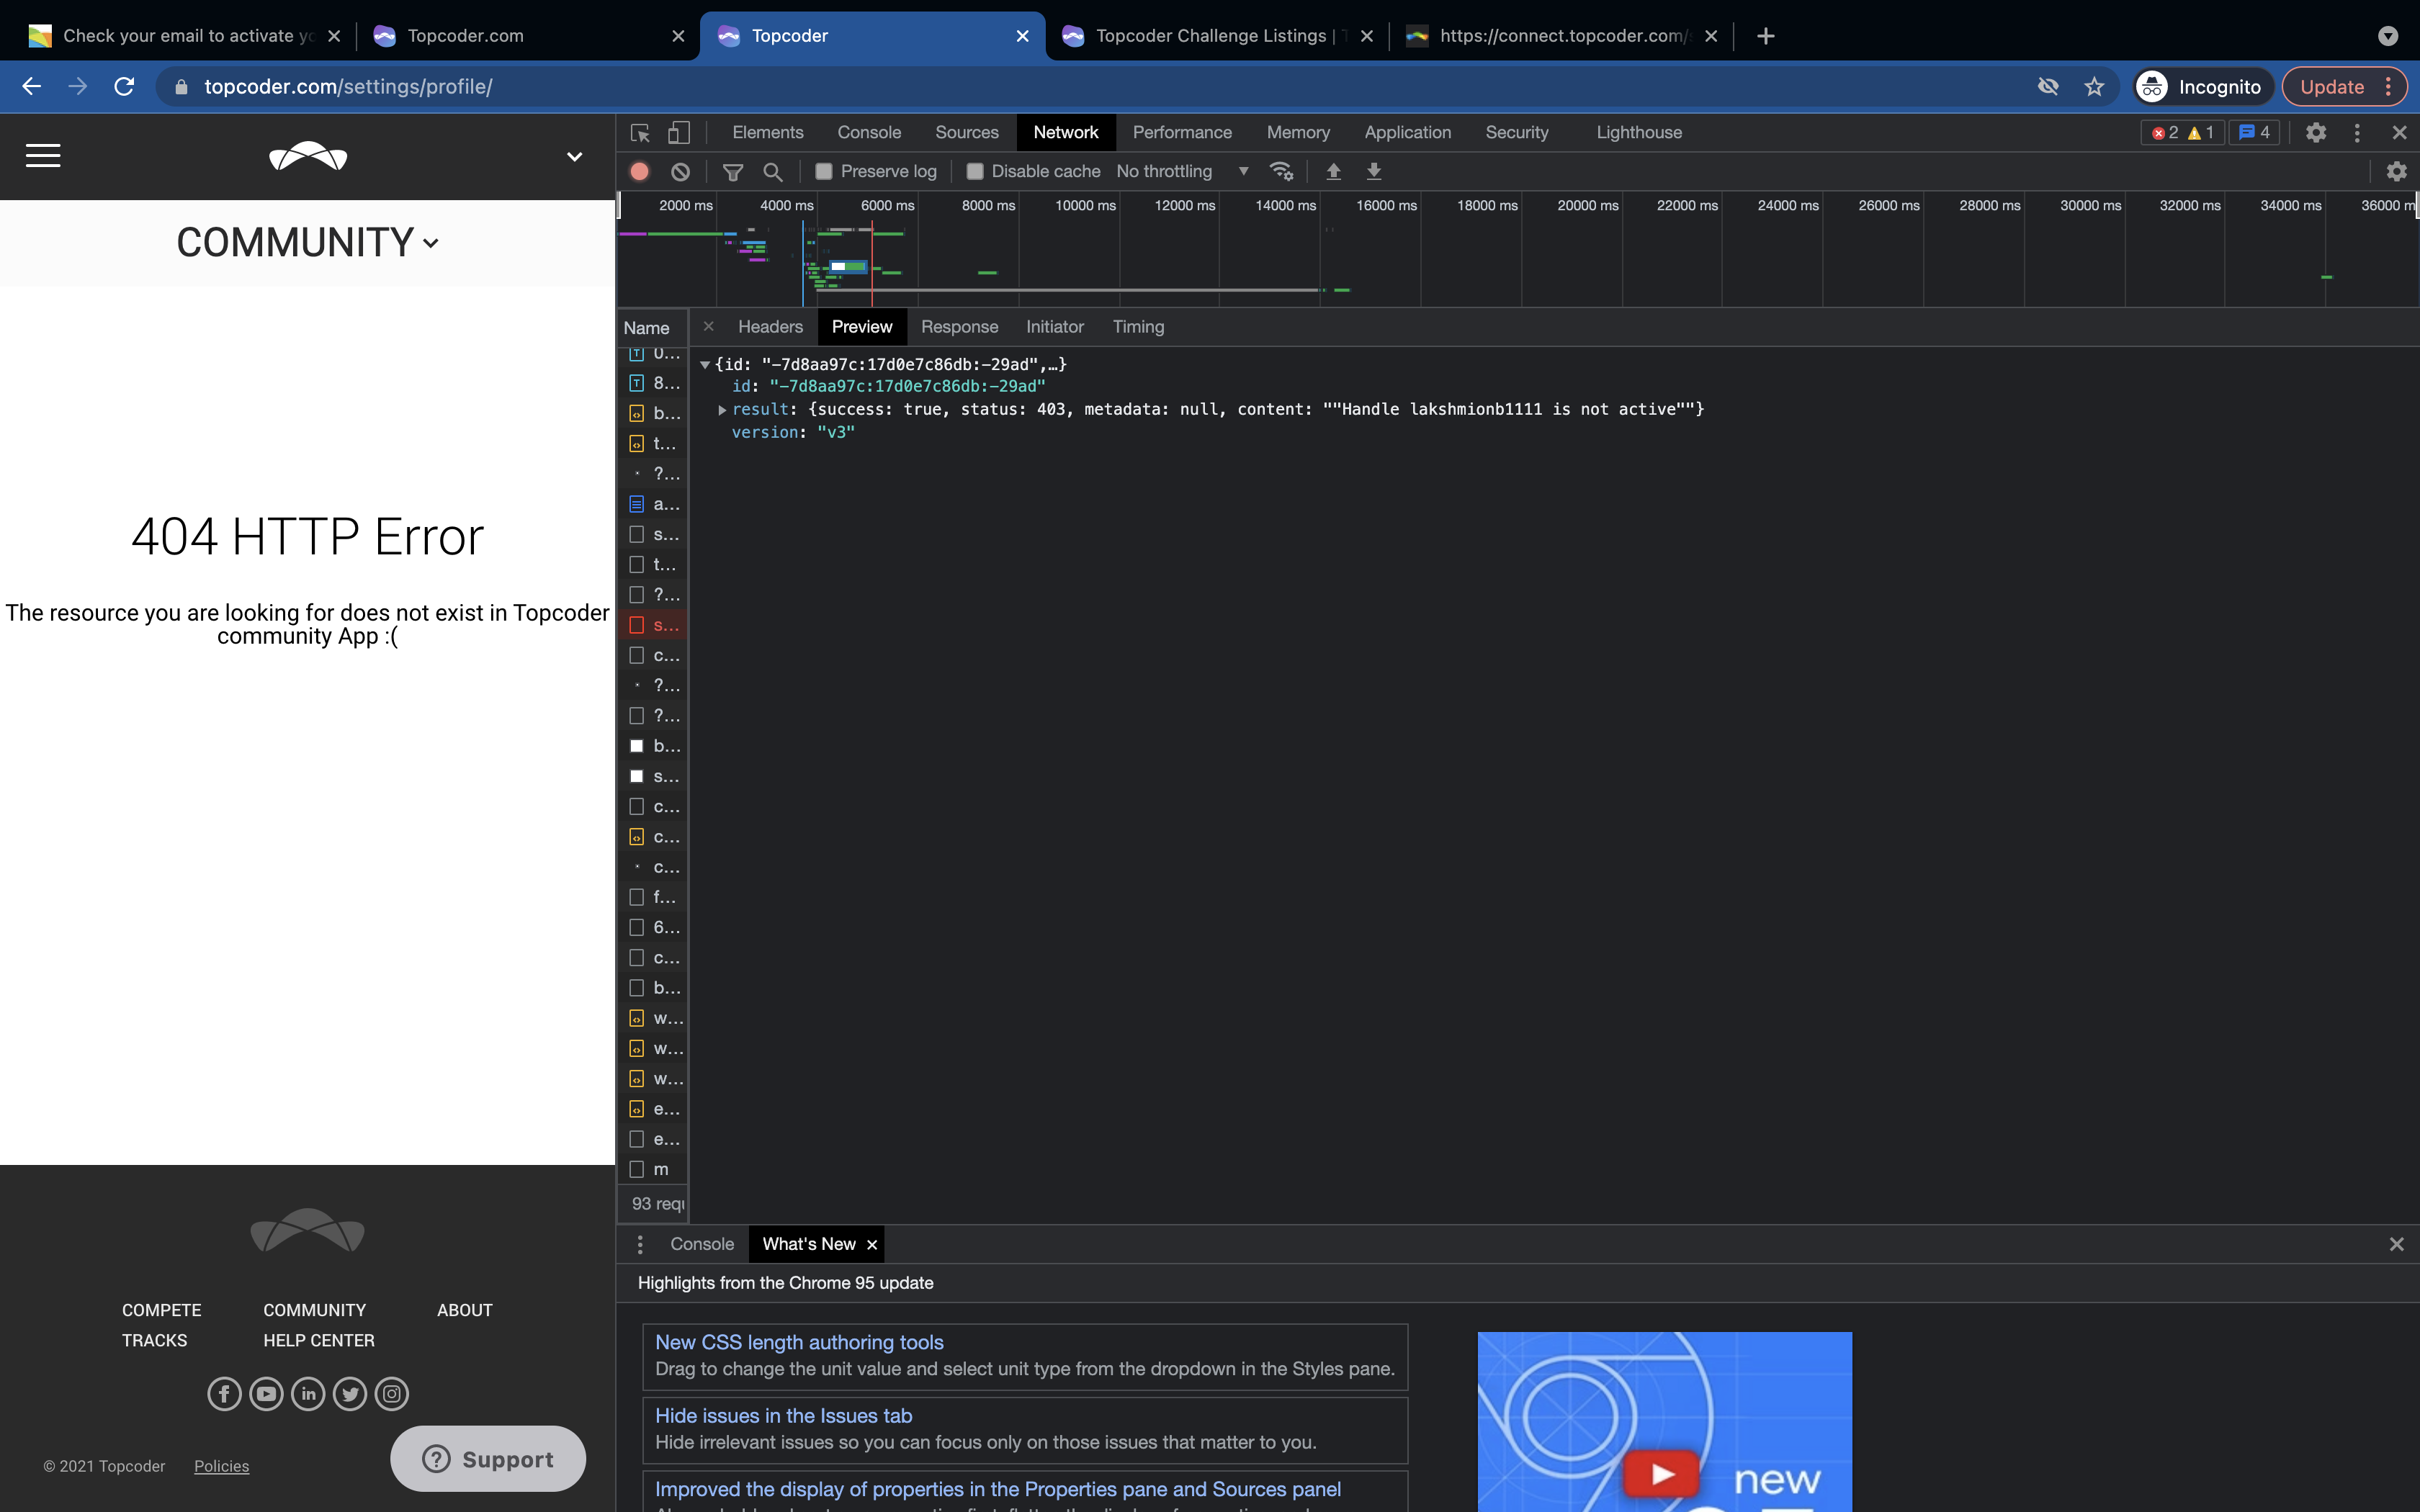
Task: Open the network filter icon
Action: coord(733,172)
